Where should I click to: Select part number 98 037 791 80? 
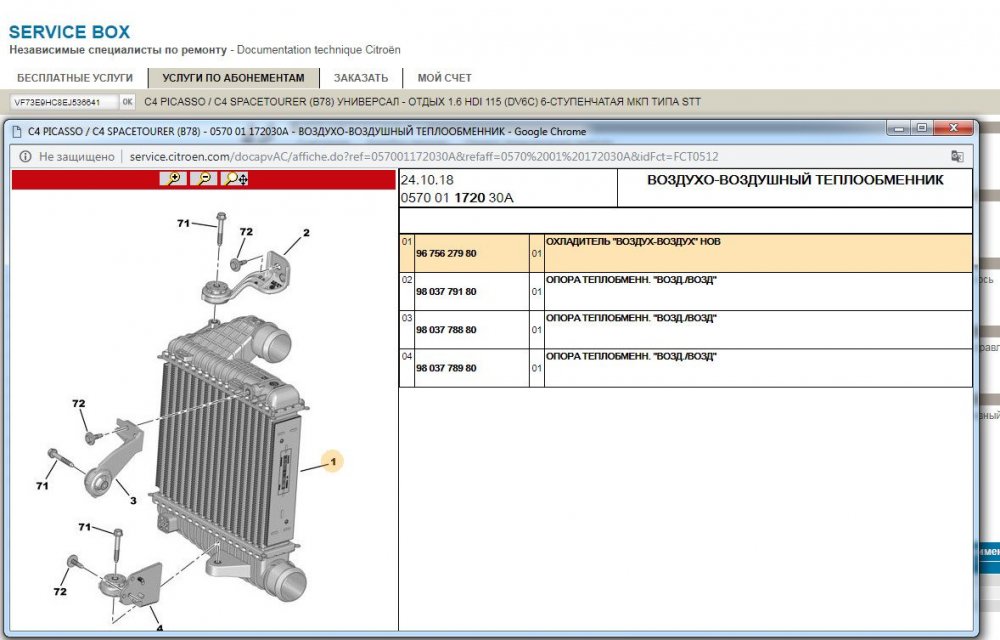pos(446,292)
